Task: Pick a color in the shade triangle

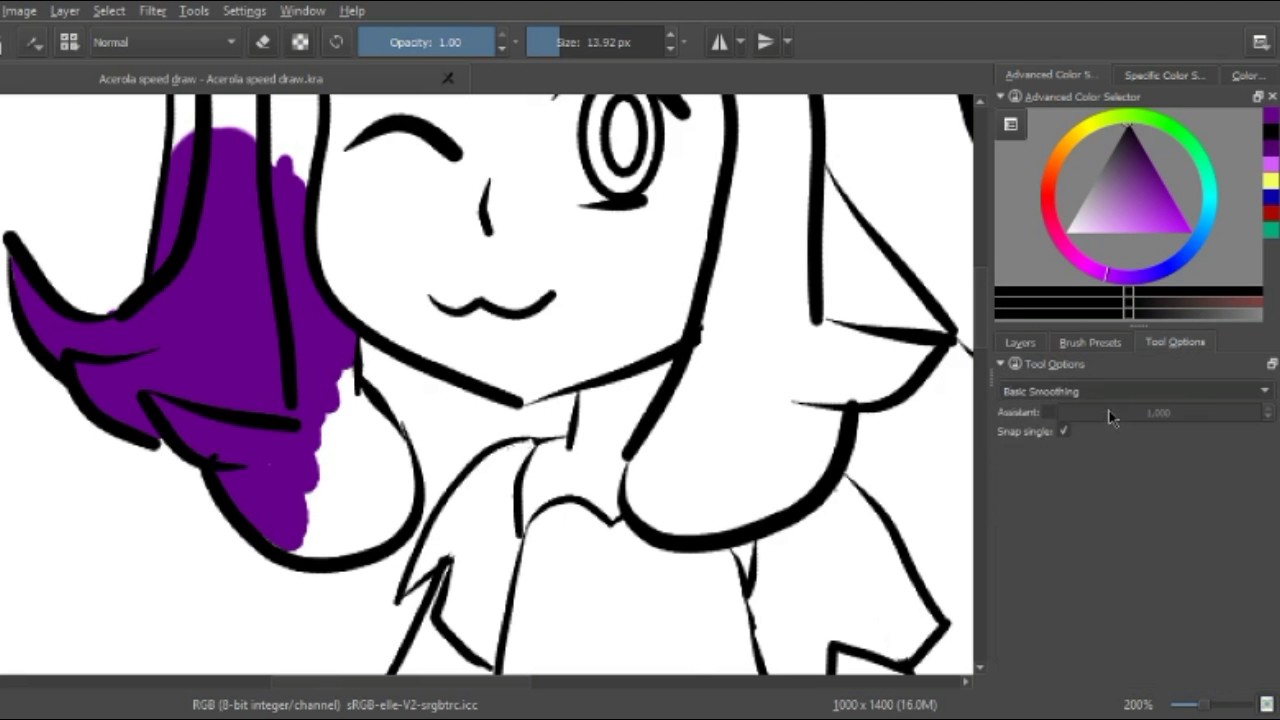Action: click(x=1128, y=190)
